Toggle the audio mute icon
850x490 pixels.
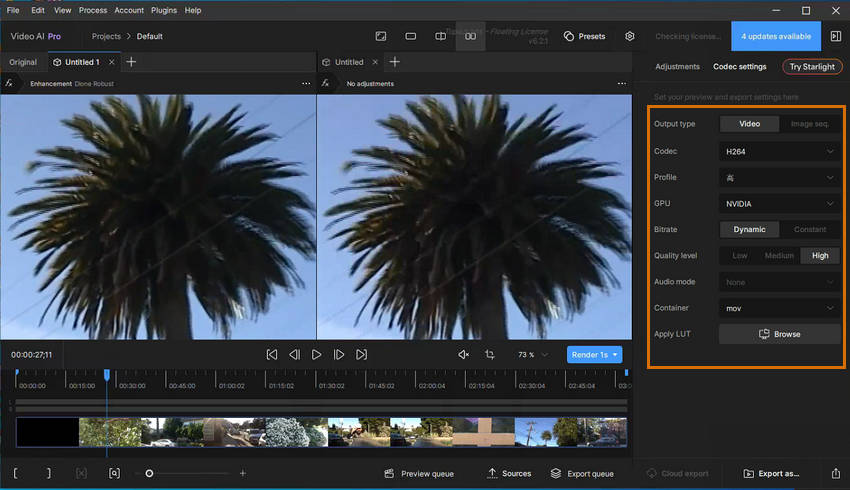[463, 354]
